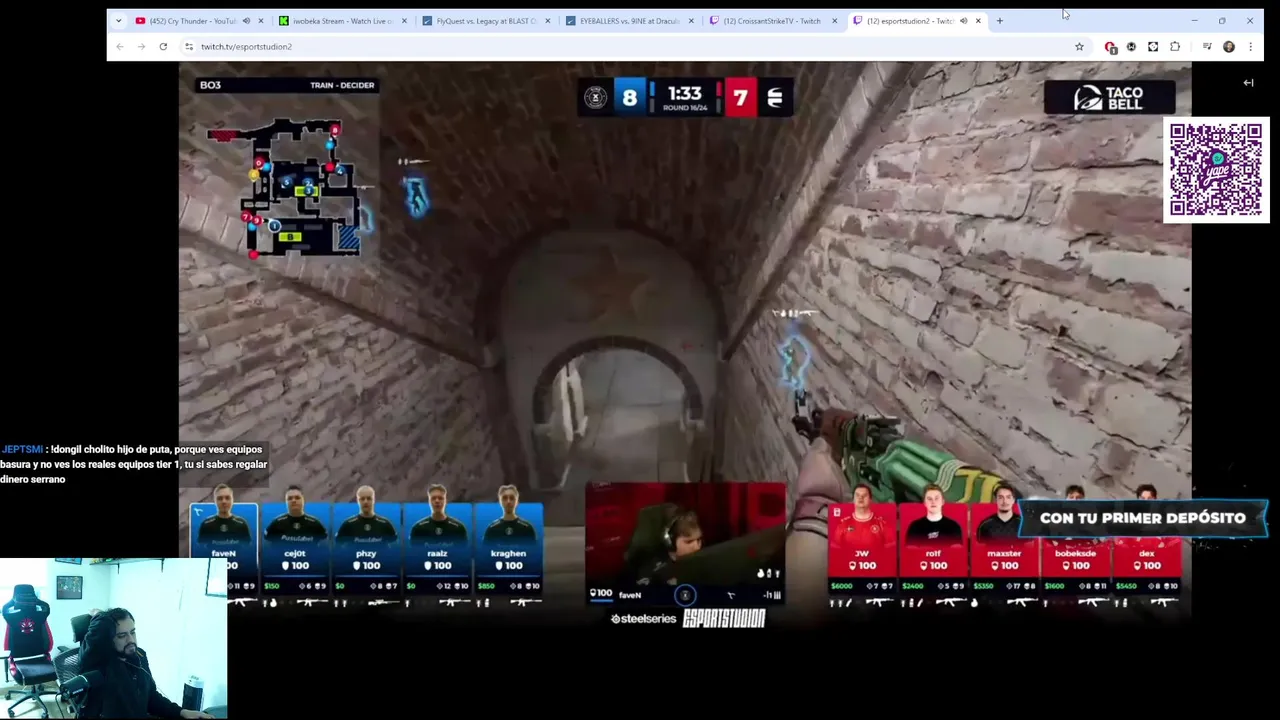Click the Yape QR code overlay
The width and height of the screenshot is (1280, 720).
[1216, 170]
